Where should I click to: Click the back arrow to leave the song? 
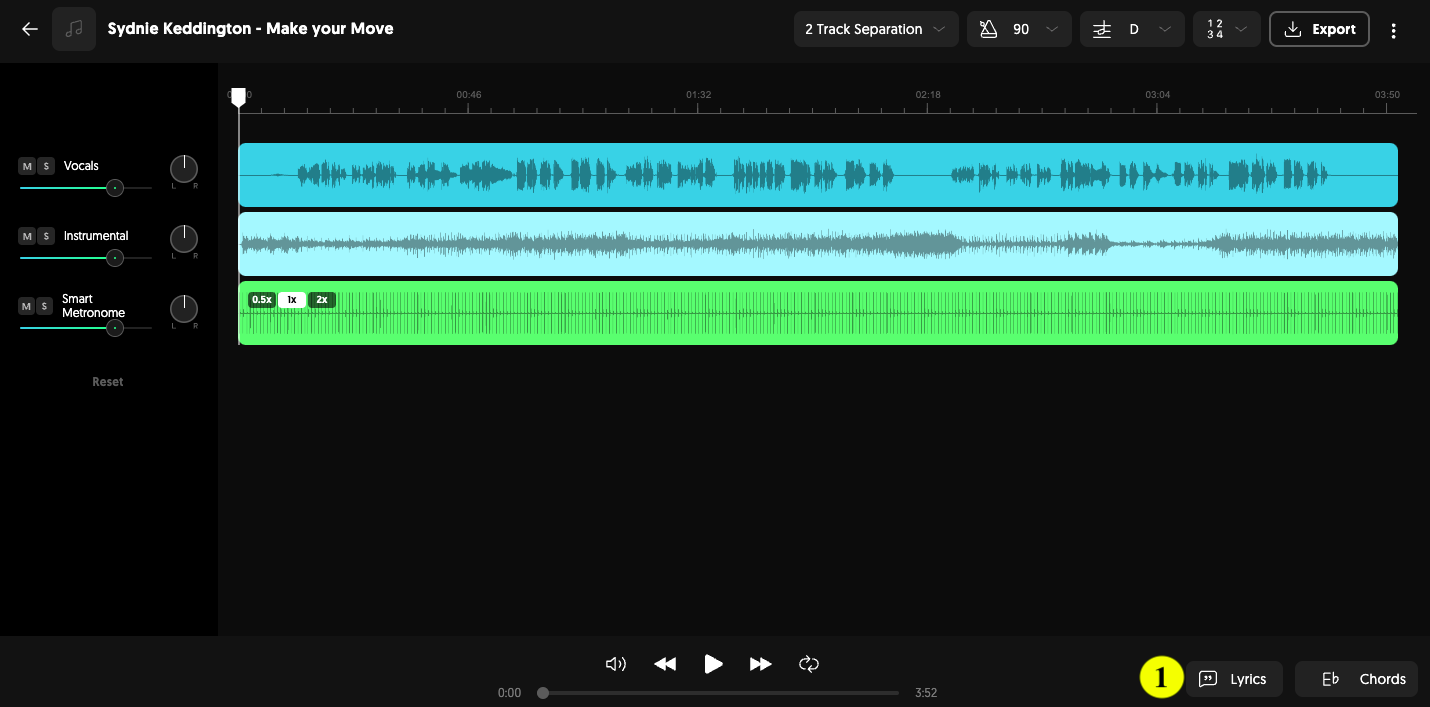29,29
